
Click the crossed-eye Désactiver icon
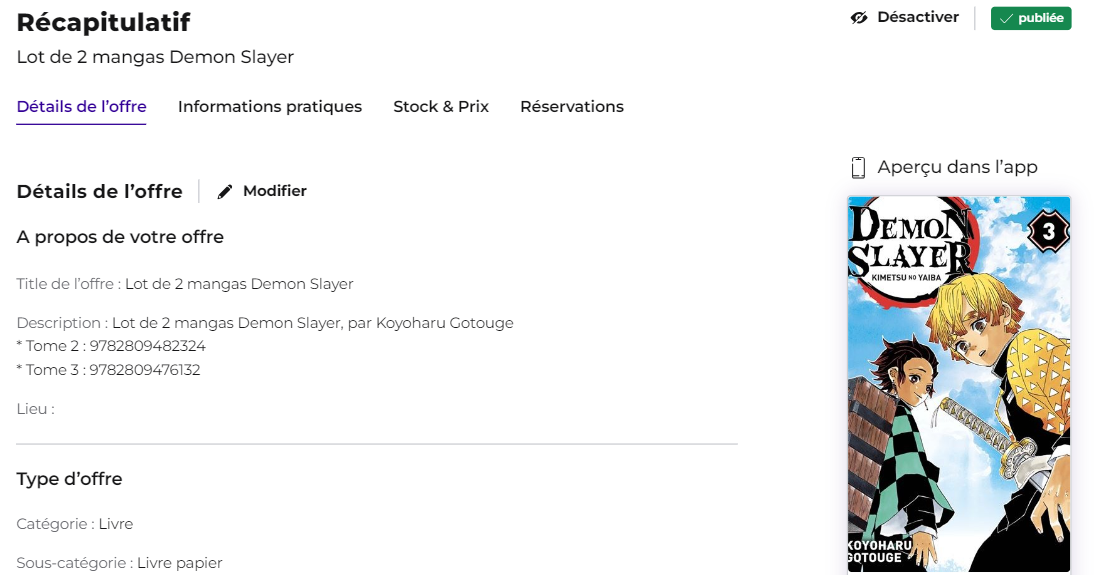point(859,18)
